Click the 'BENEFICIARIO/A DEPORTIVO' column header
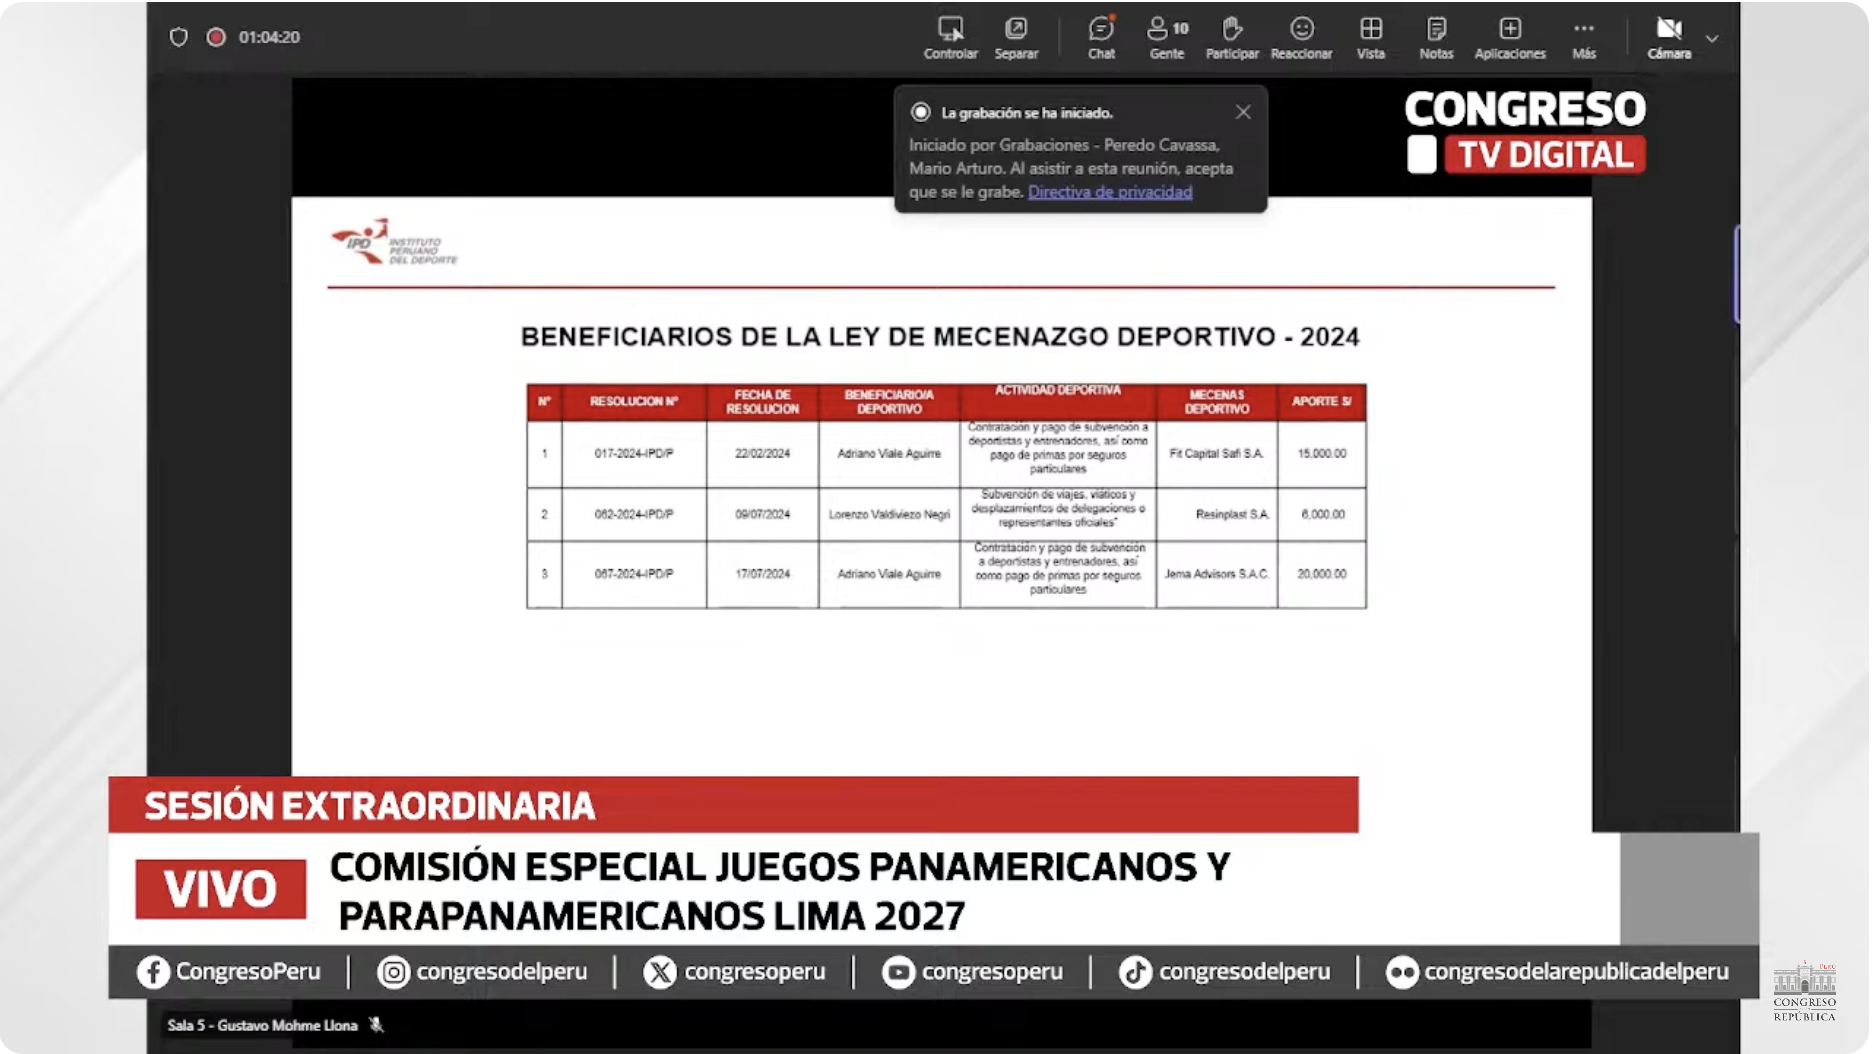 tap(889, 401)
